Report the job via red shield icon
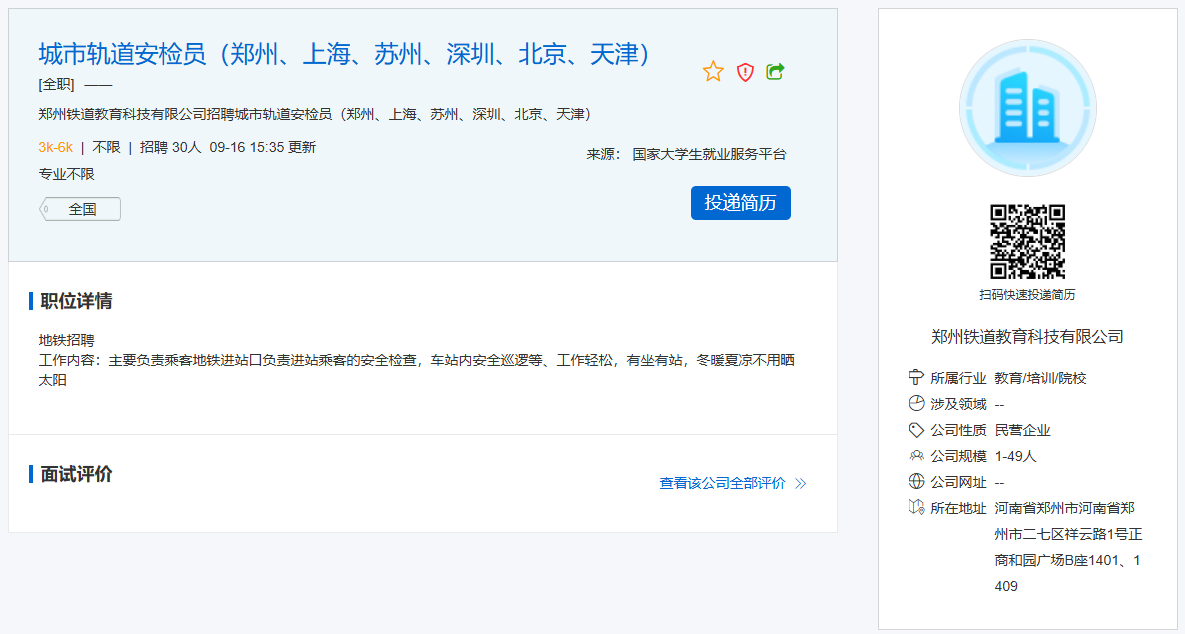 [745, 72]
